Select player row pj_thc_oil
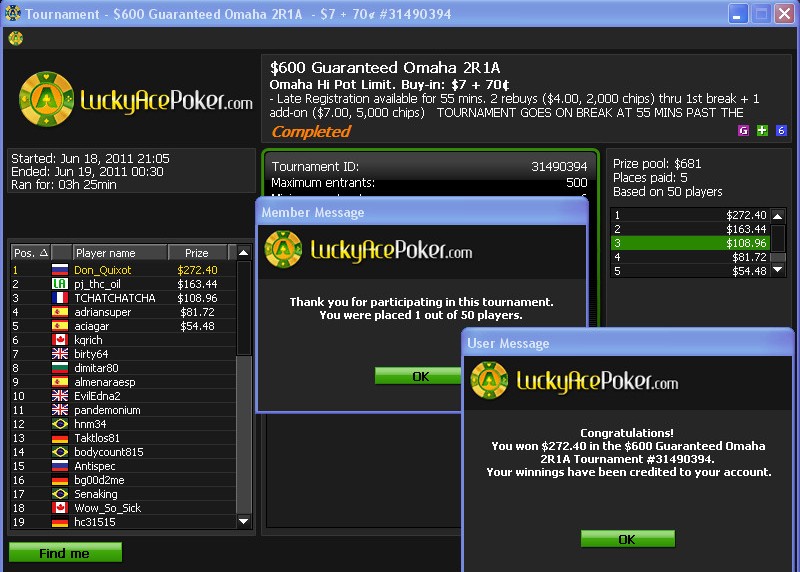Viewport: 800px width, 572px height. 123,284
